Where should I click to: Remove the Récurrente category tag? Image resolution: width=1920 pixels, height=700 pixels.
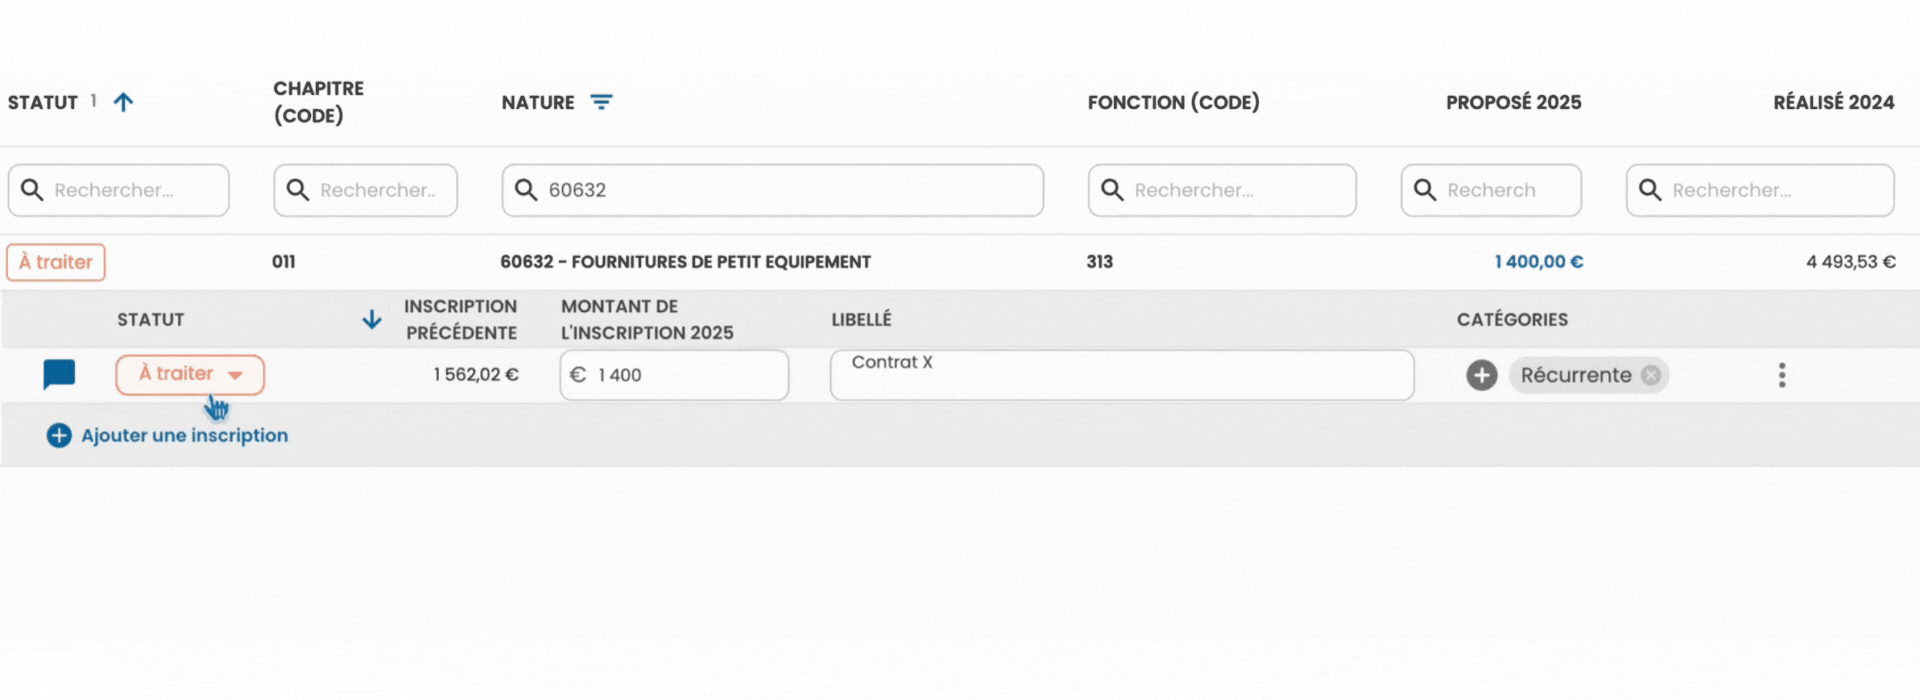pyautogui.click(x=1651, y=375)
